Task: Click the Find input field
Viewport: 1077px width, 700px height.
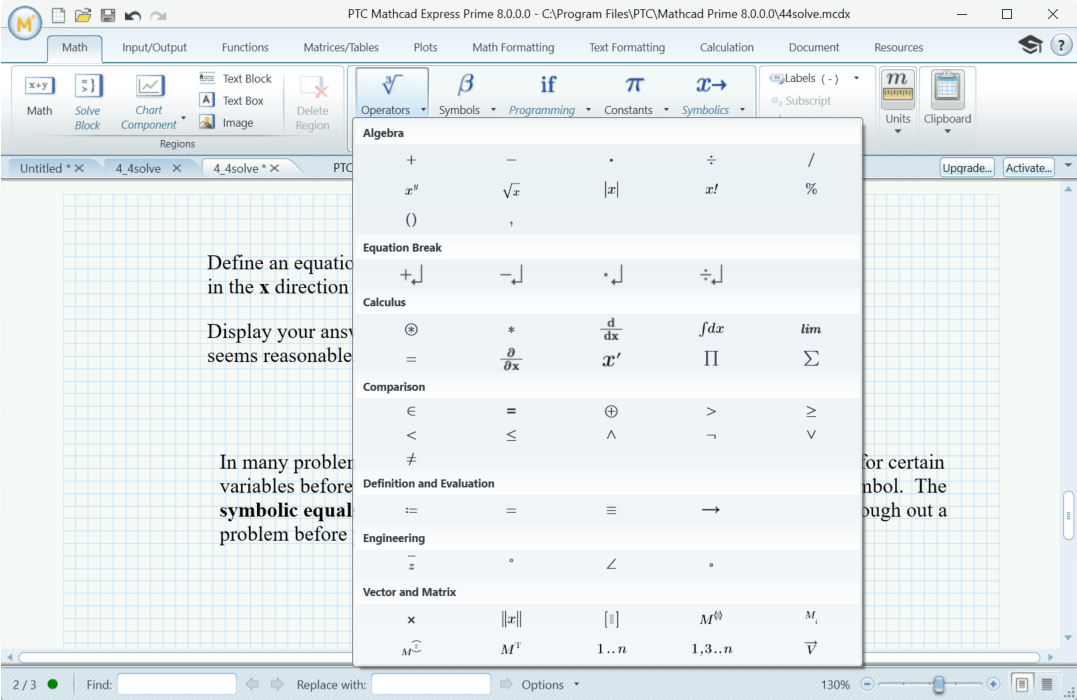Action: (x=177, y=684)
